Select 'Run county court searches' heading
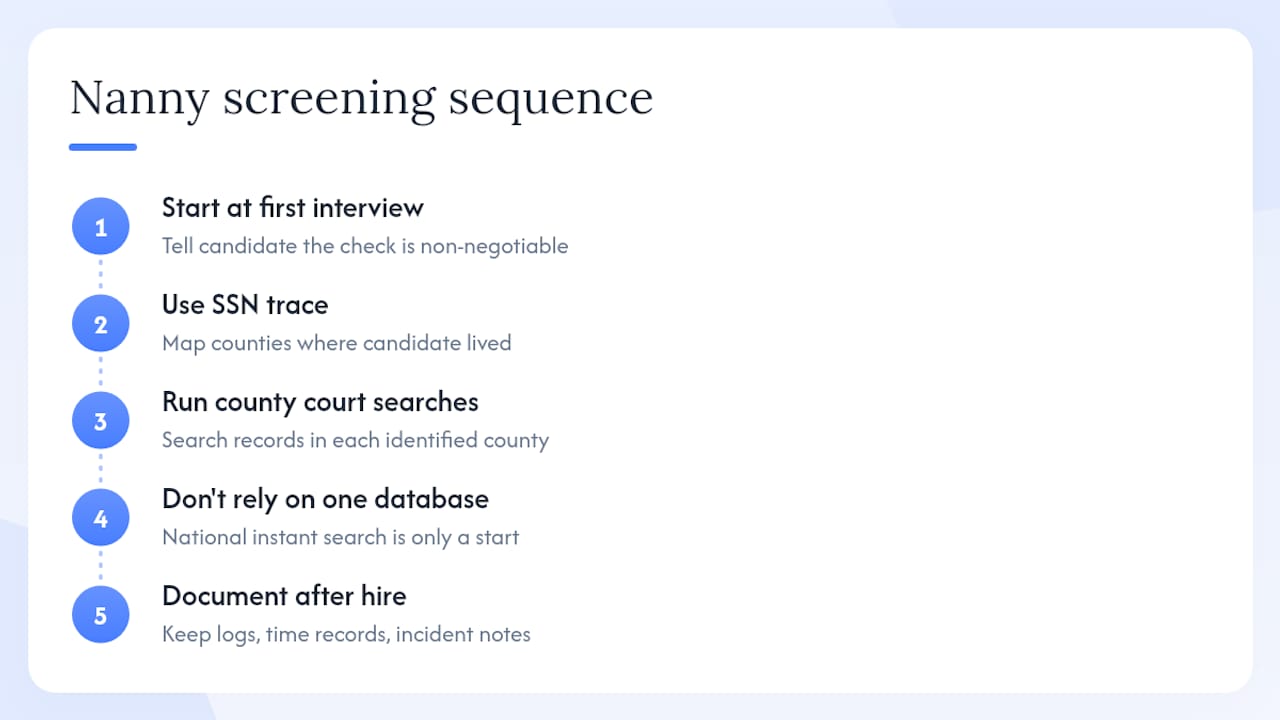Viewport: 1280px width, 720px height. pyautogui.click(x=320, y=402)
